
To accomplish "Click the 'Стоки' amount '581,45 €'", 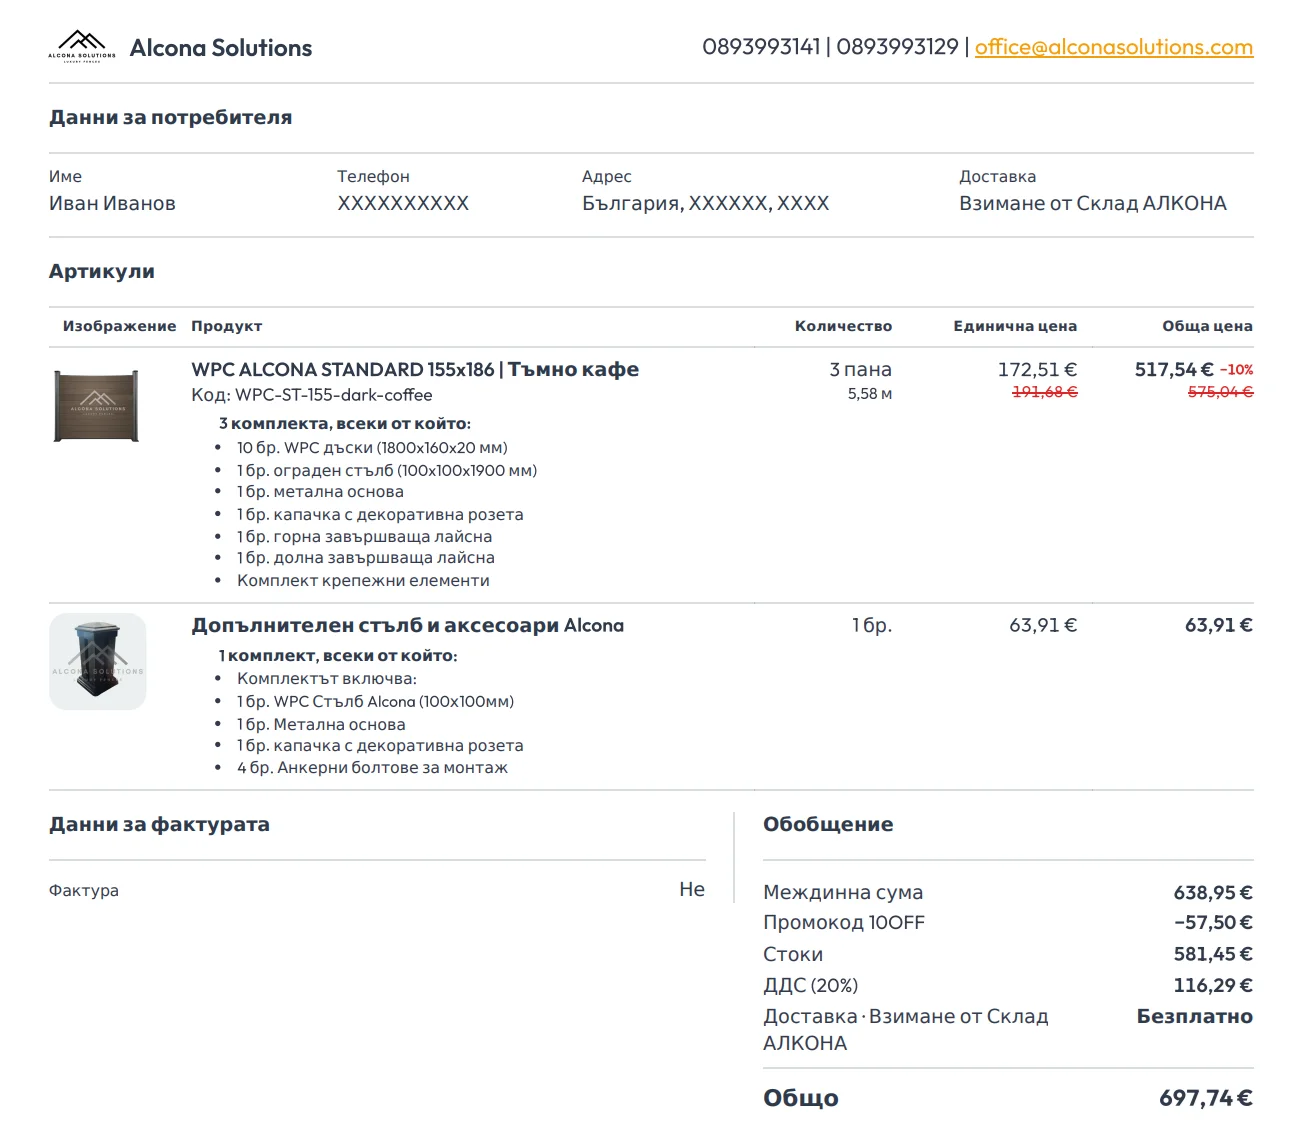I will click(1213, 954).
